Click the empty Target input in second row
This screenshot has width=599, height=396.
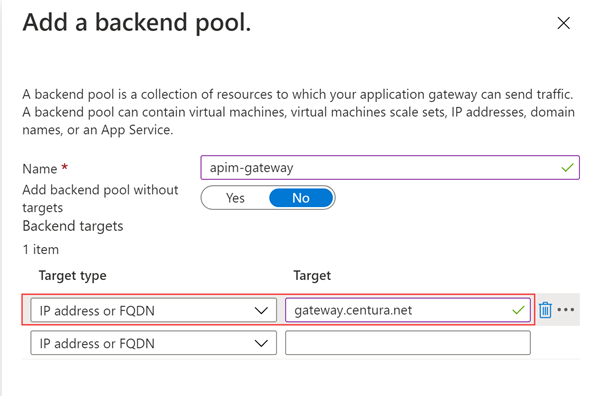click(x=408, y=343)
